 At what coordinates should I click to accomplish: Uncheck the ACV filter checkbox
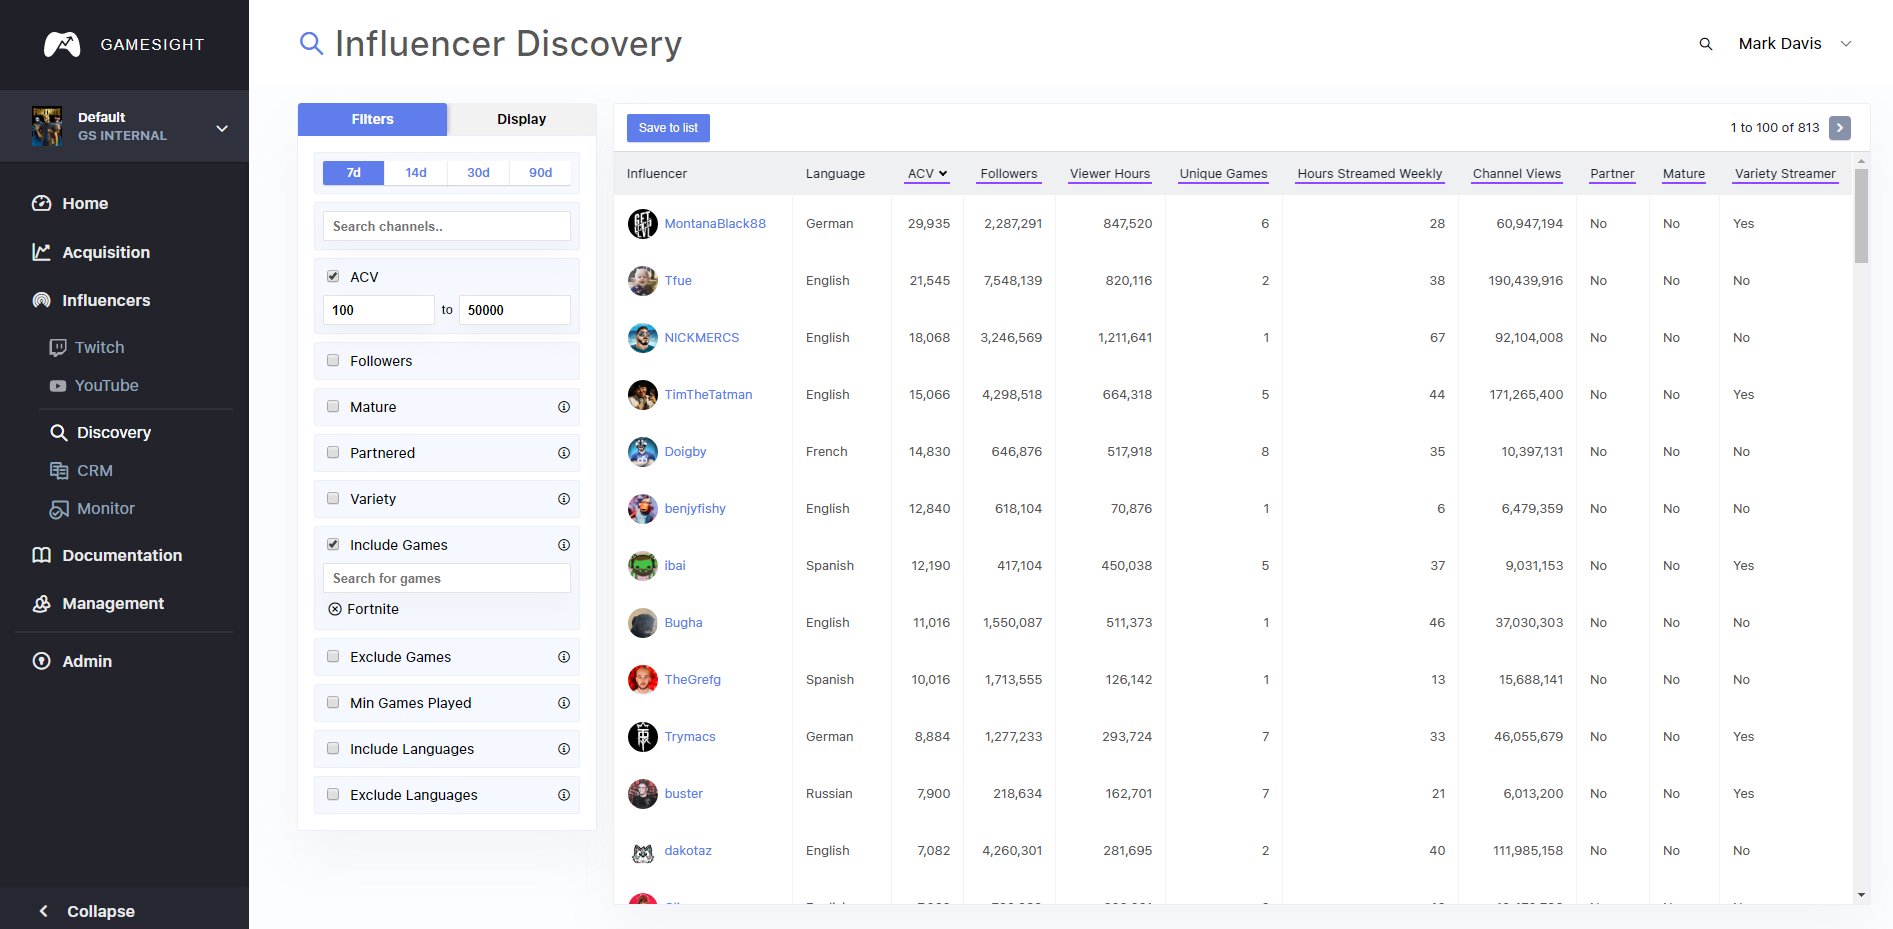pos(333,276)
